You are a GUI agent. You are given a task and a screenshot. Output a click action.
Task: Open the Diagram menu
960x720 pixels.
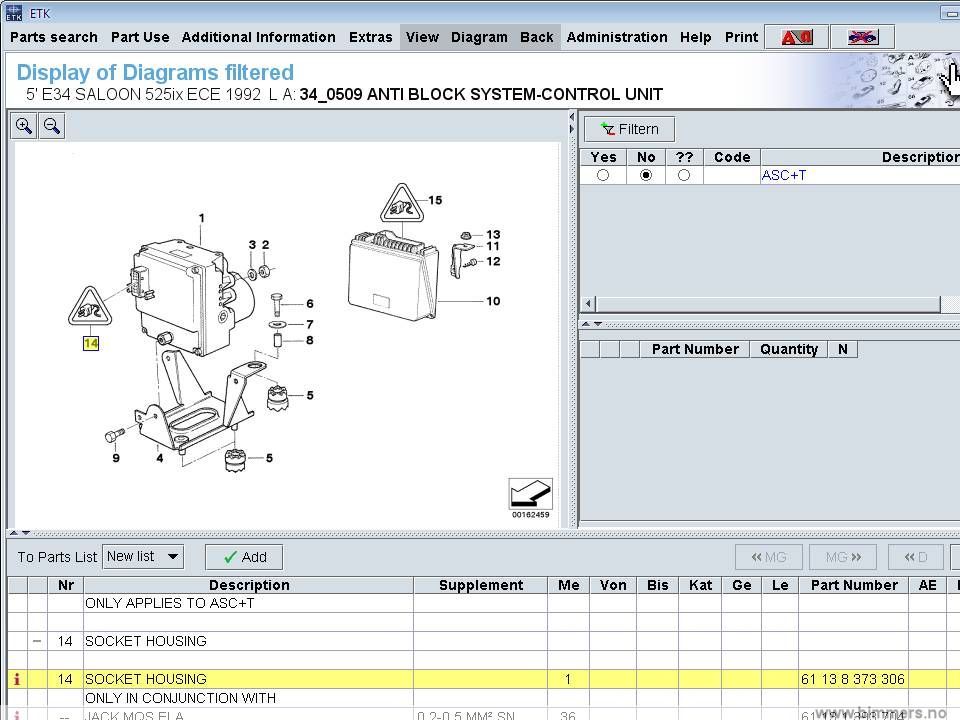click(479, 37)
